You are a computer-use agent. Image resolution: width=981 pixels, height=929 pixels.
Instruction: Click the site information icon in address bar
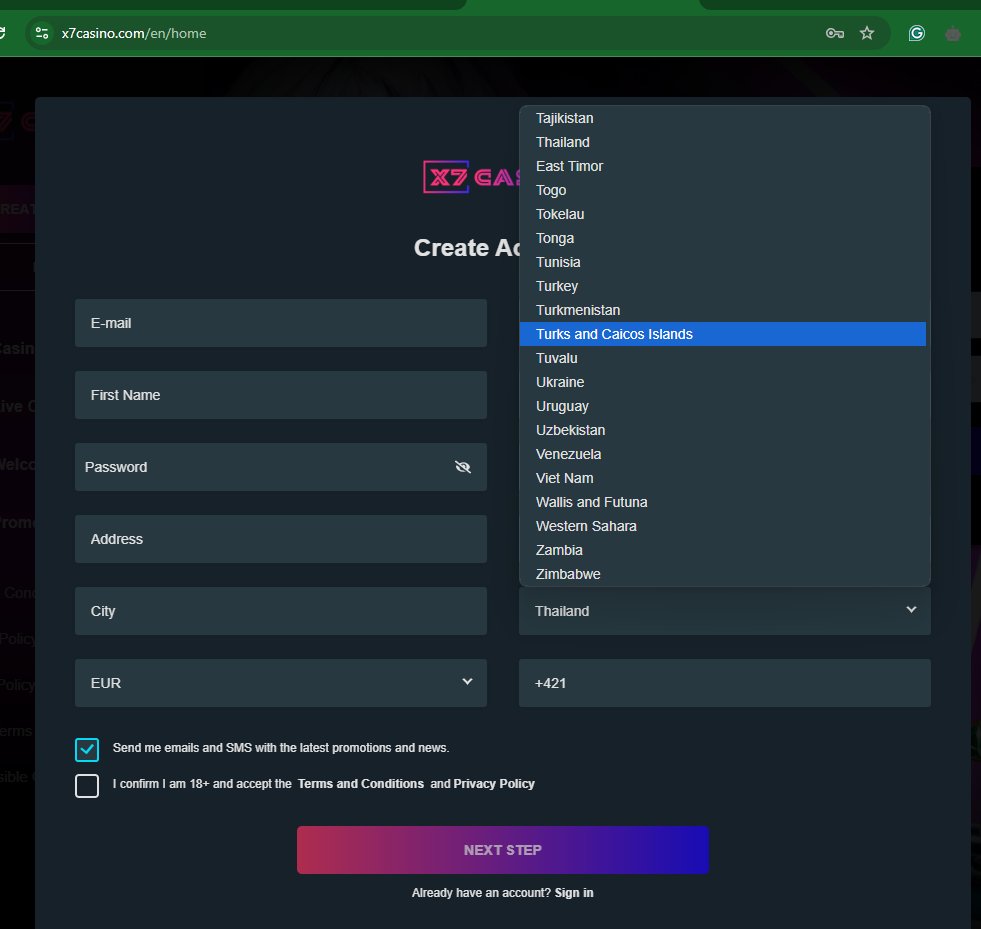[x=41, y=33]
